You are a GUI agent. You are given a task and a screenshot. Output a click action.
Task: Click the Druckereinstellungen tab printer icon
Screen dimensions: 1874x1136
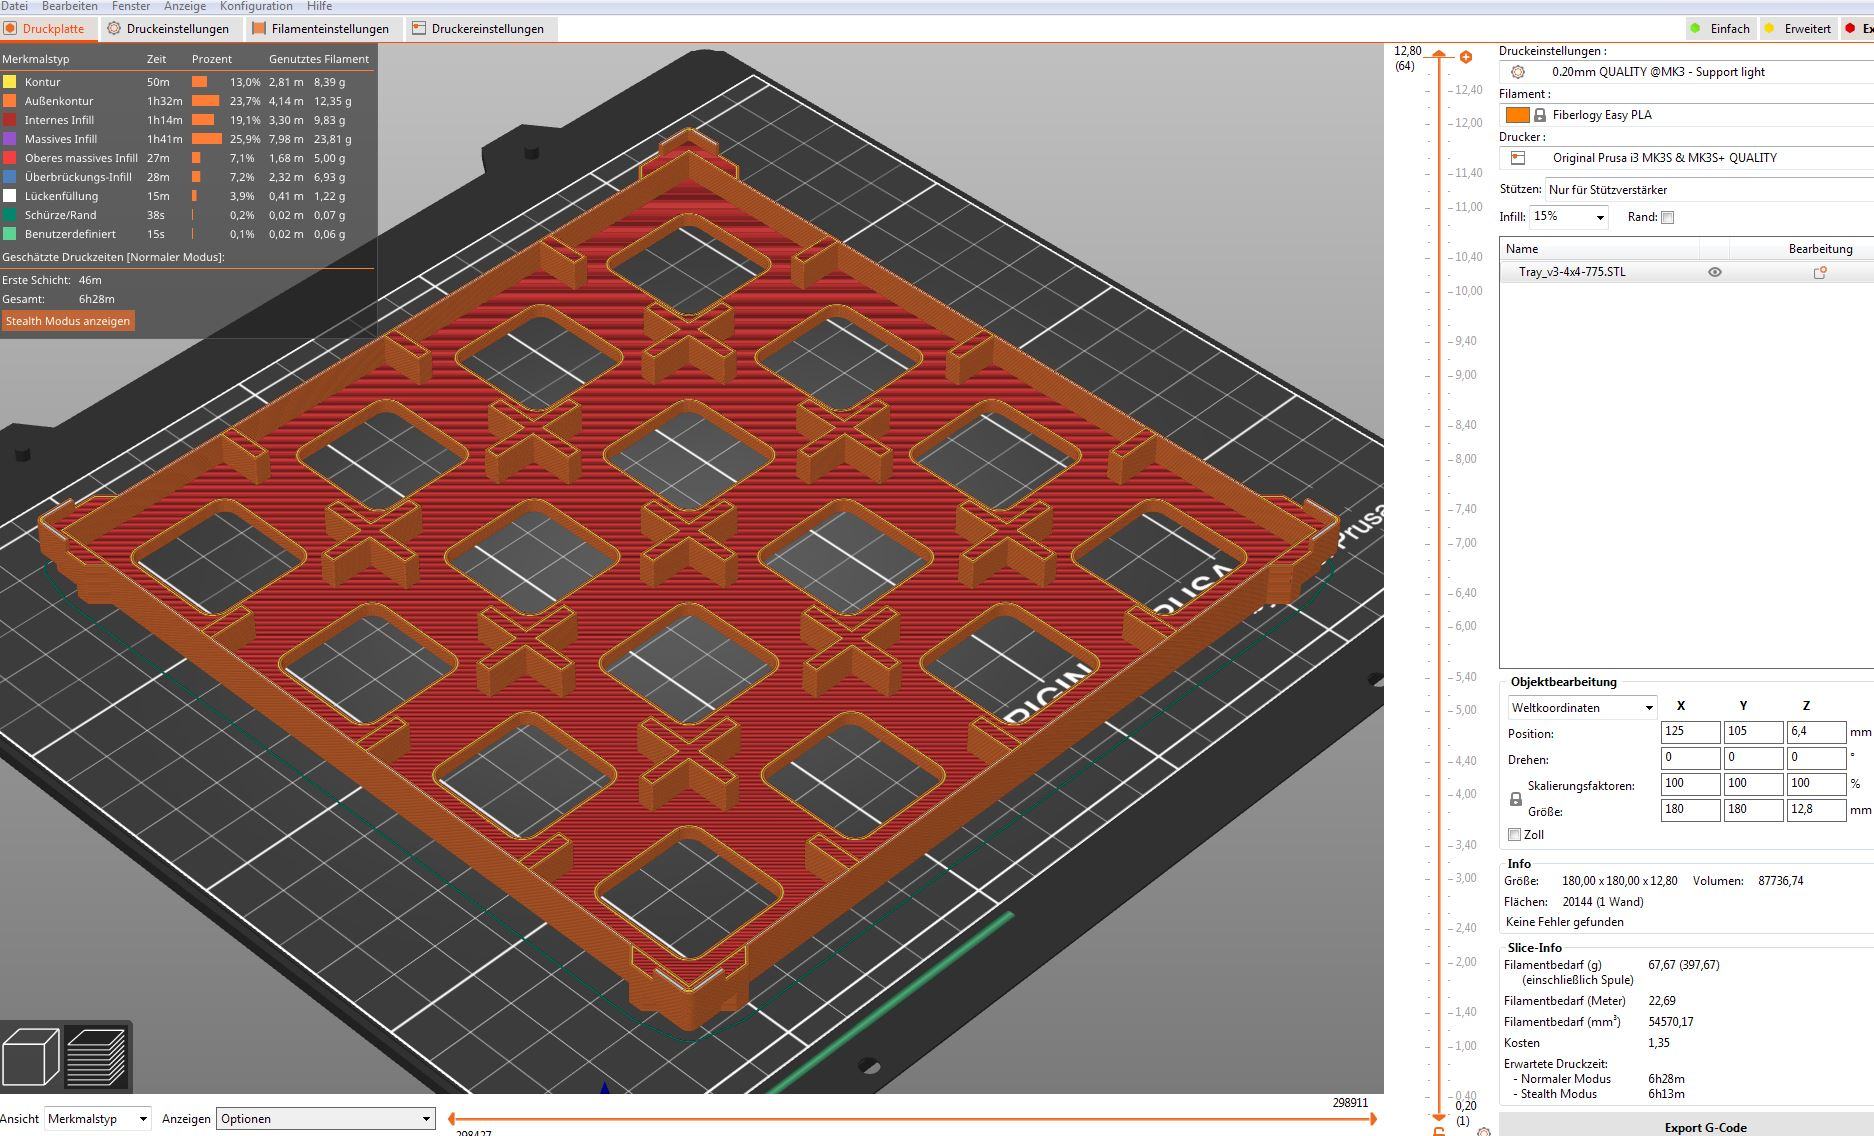(x=419, y=29)
